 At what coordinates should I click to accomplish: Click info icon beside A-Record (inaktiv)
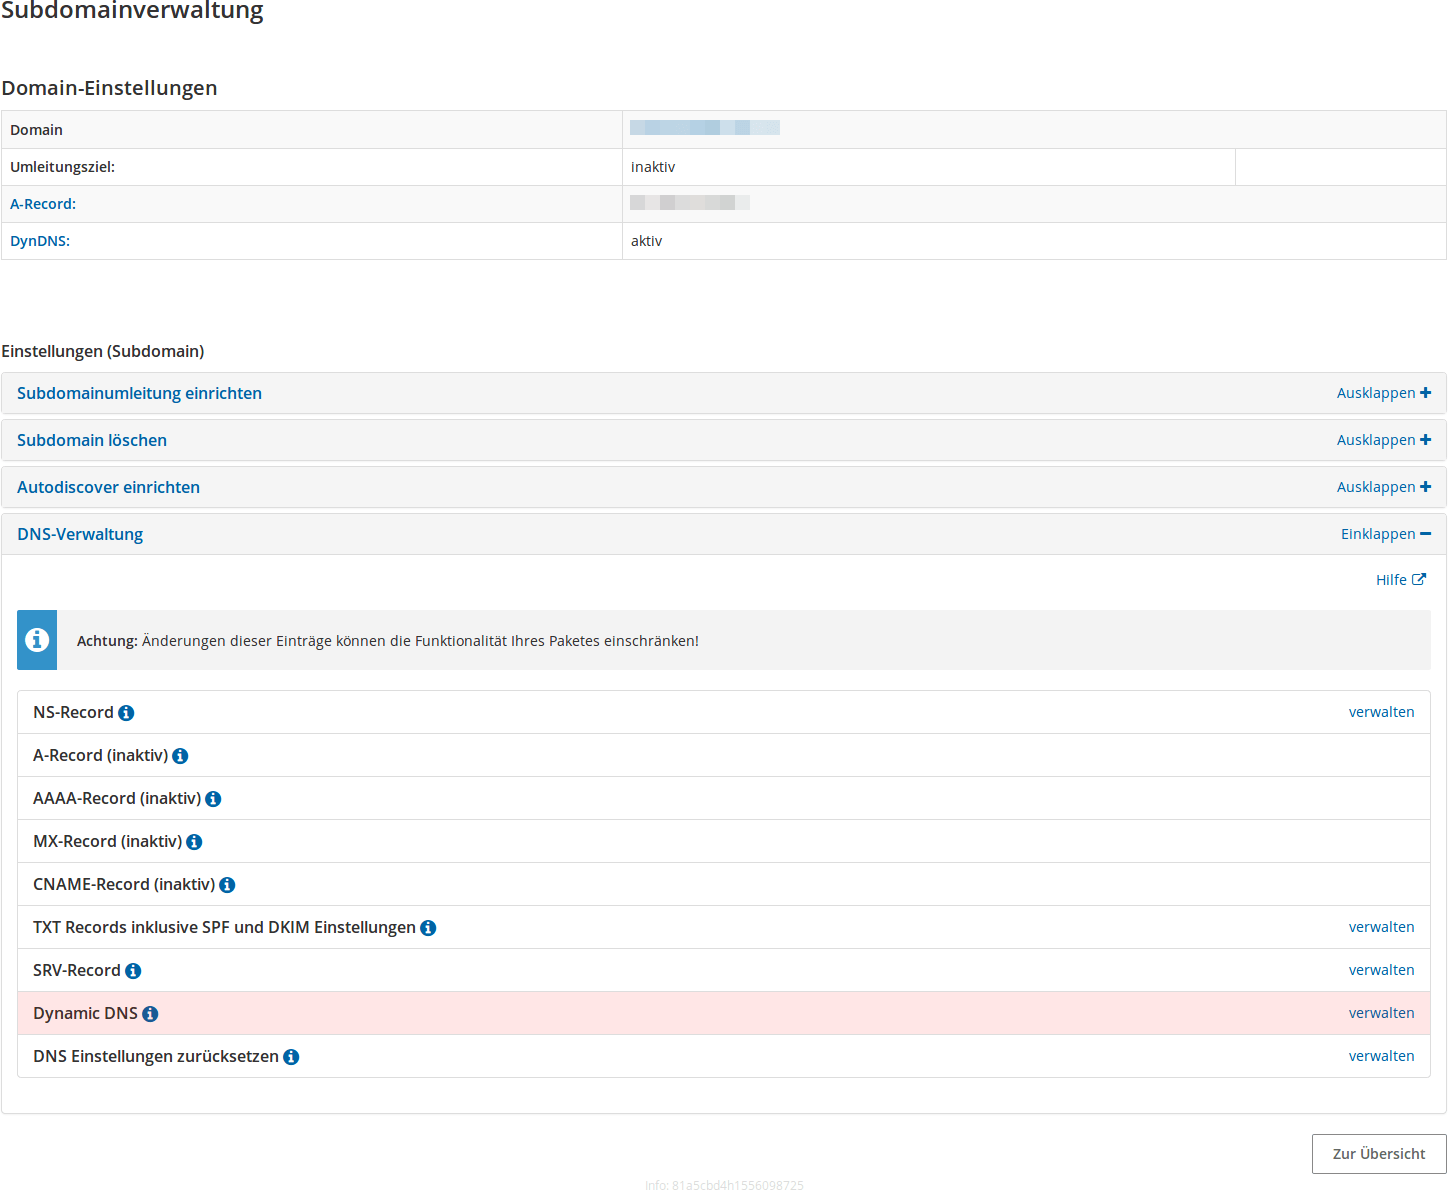coord(180,756)
